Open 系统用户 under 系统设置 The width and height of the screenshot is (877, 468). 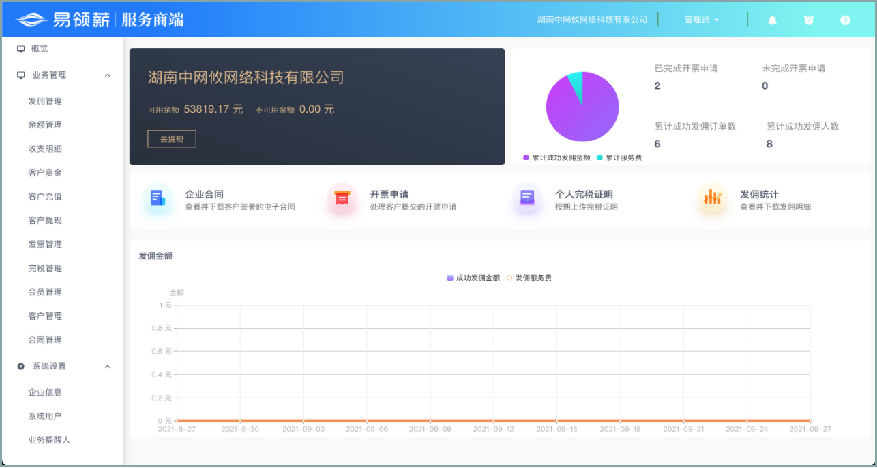coord(45,416)
